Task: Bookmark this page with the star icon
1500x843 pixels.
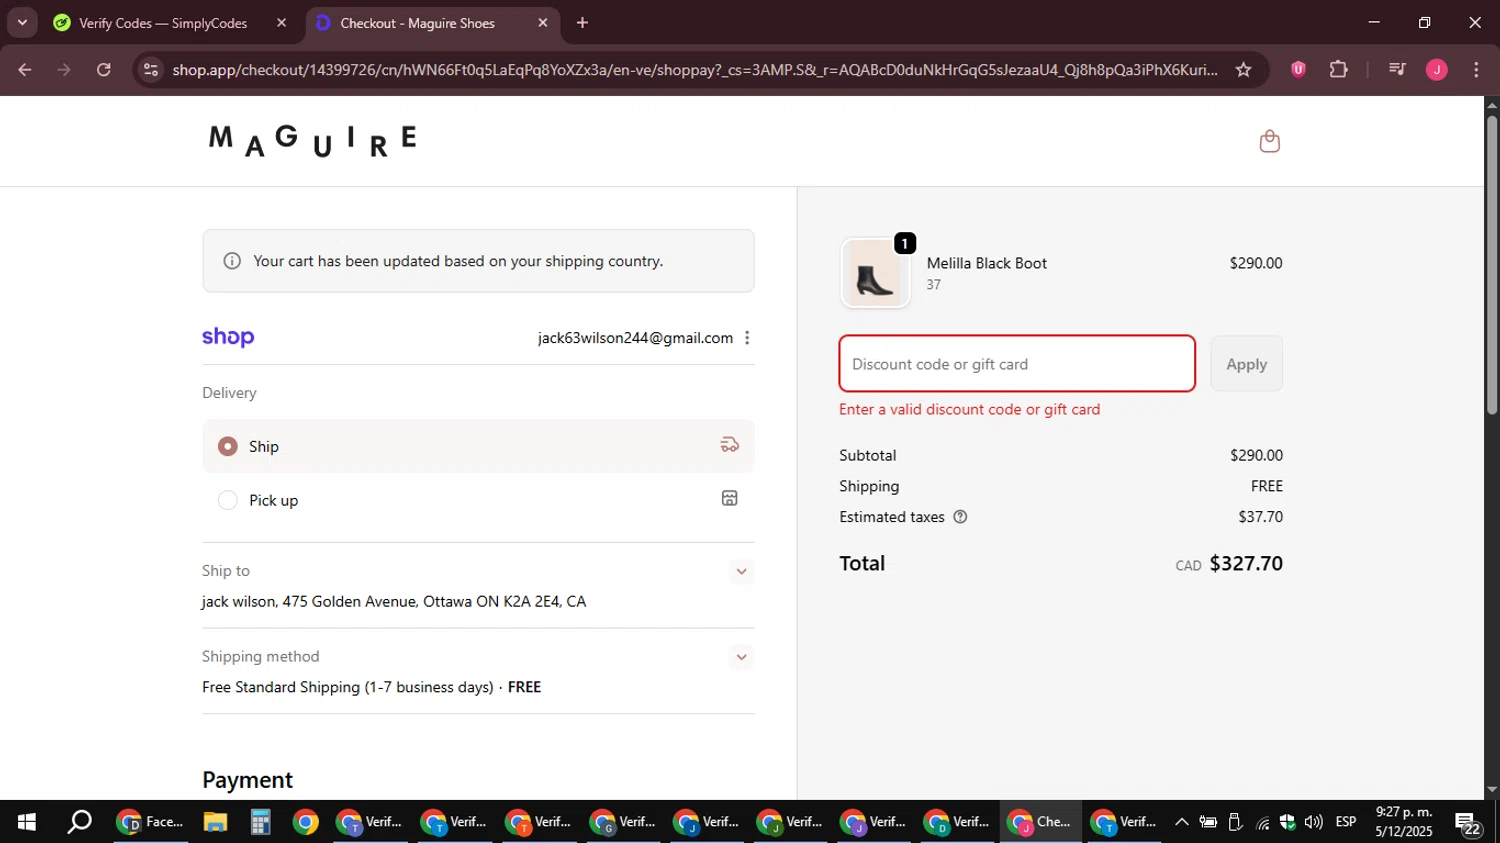Action: click(x=1243, y=70)
